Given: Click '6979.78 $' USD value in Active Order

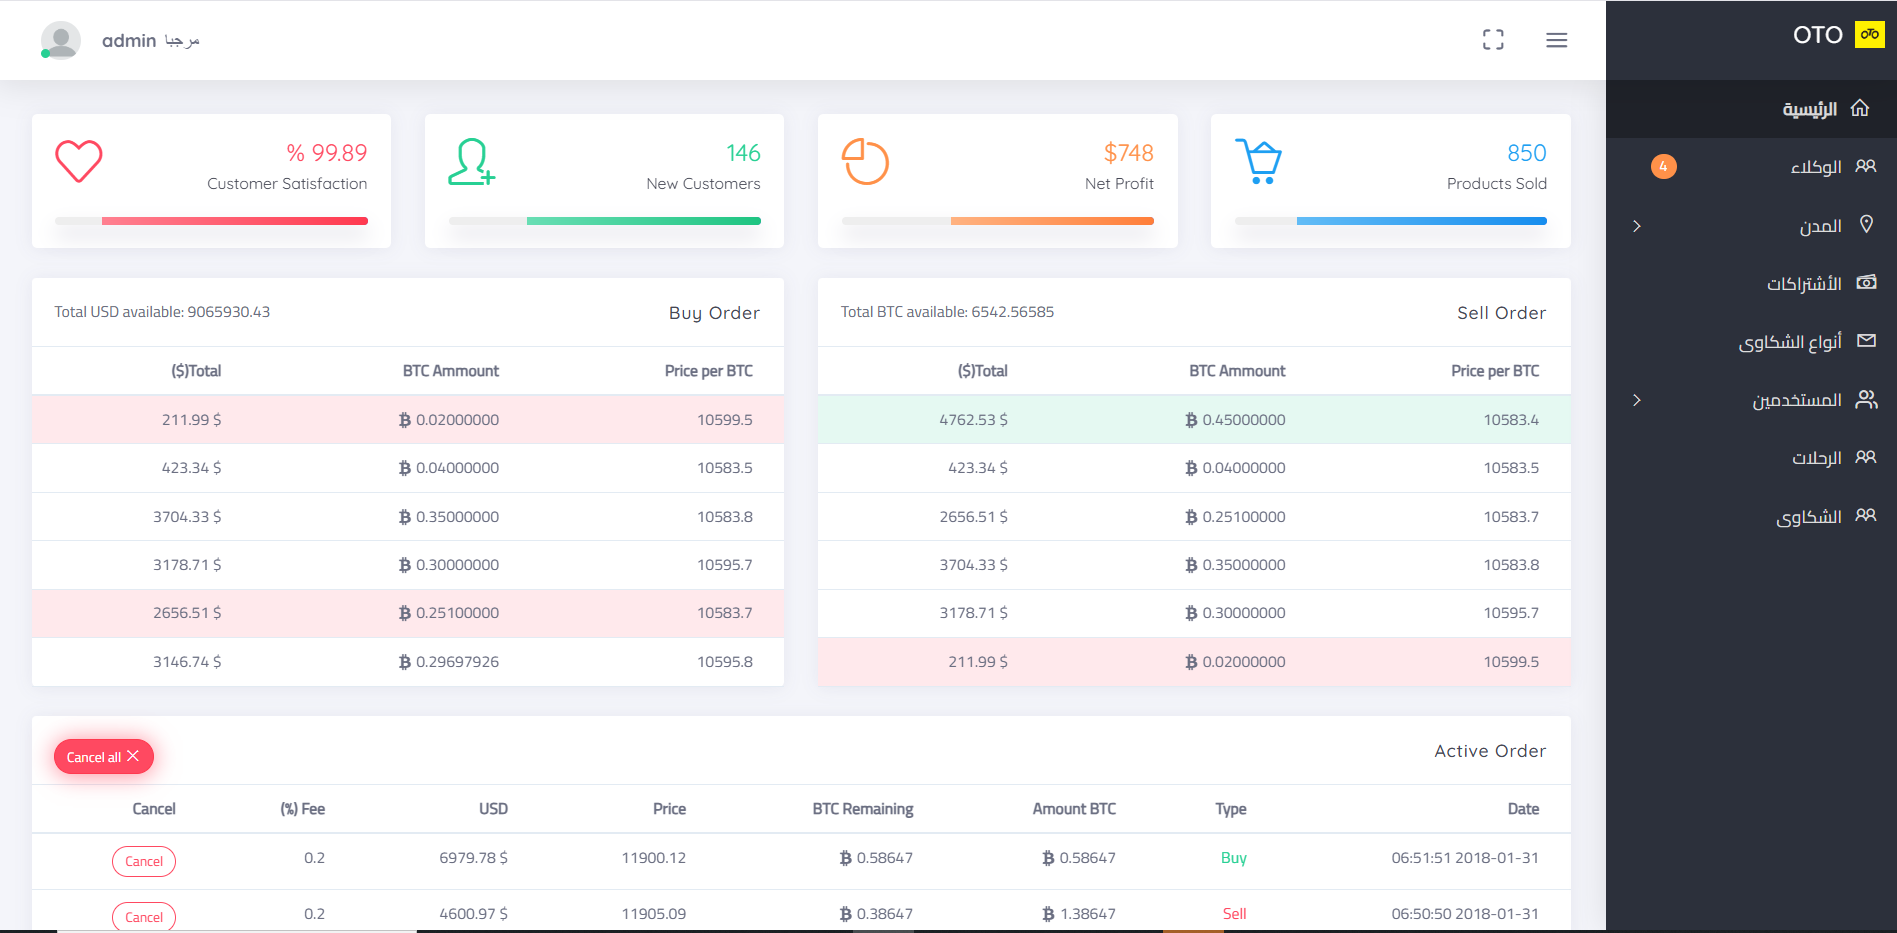Looking at the screenshot, I should tap(473, 858).
